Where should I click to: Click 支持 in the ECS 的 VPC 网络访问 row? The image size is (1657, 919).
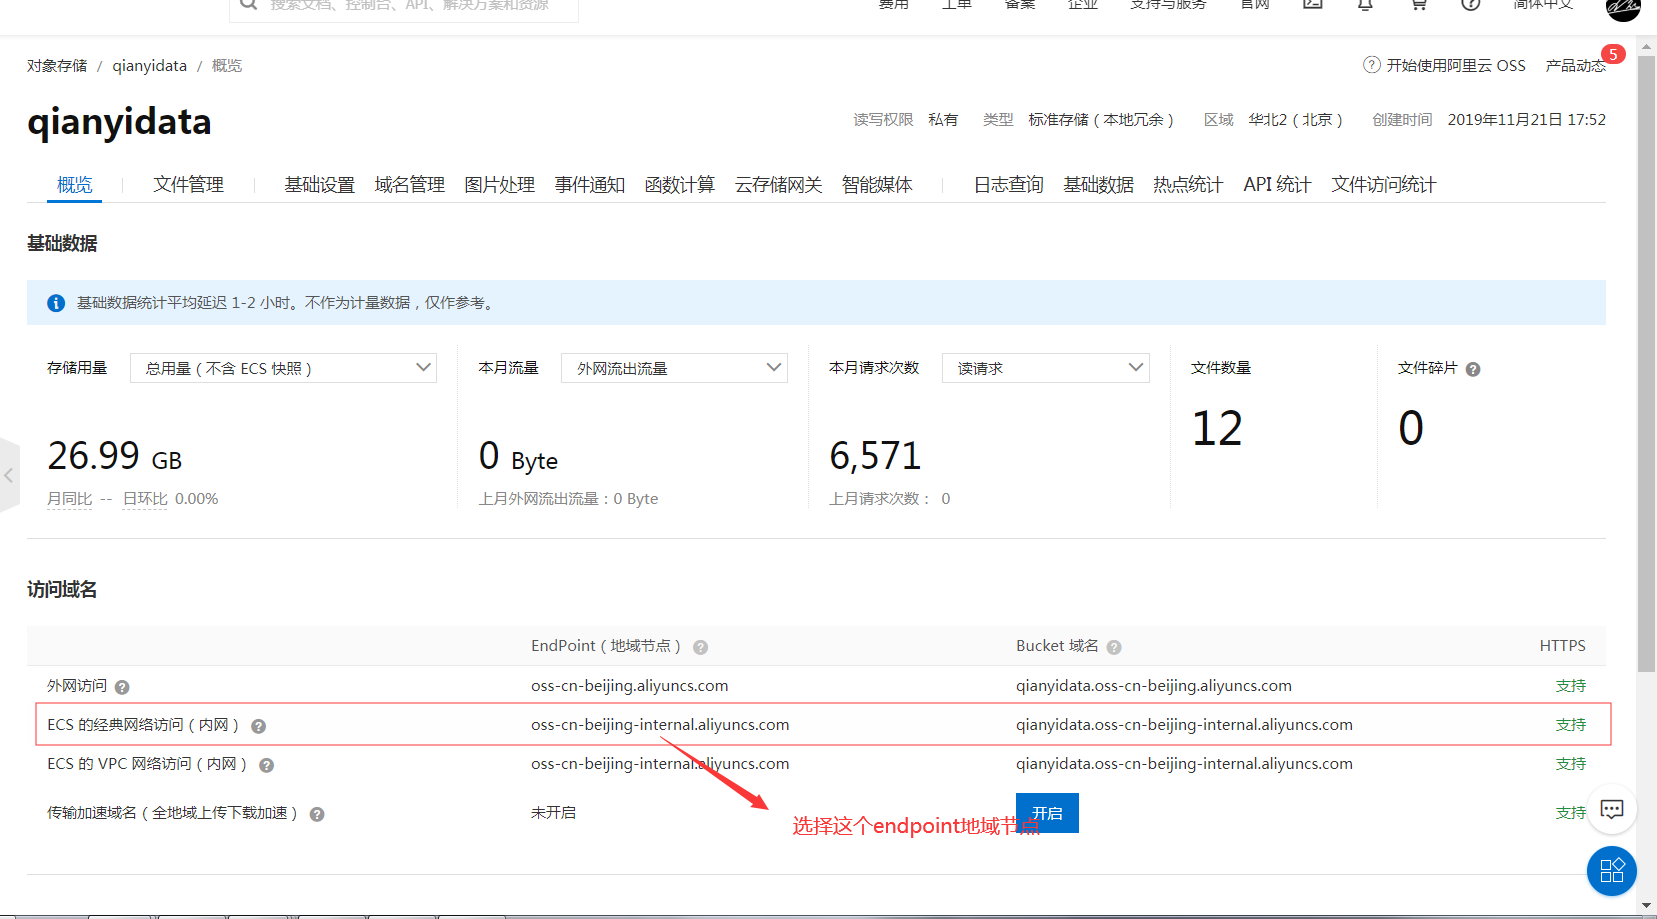tap(1570, 764)
